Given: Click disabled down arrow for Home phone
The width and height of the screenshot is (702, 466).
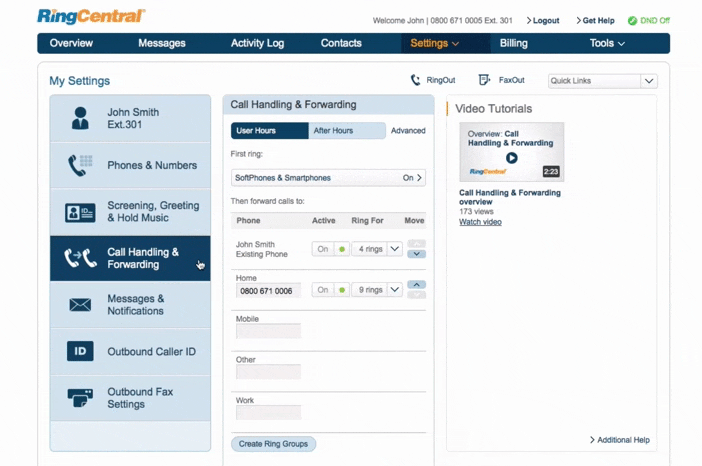Looking at the screenshot, I should click(x=416, y=295).
